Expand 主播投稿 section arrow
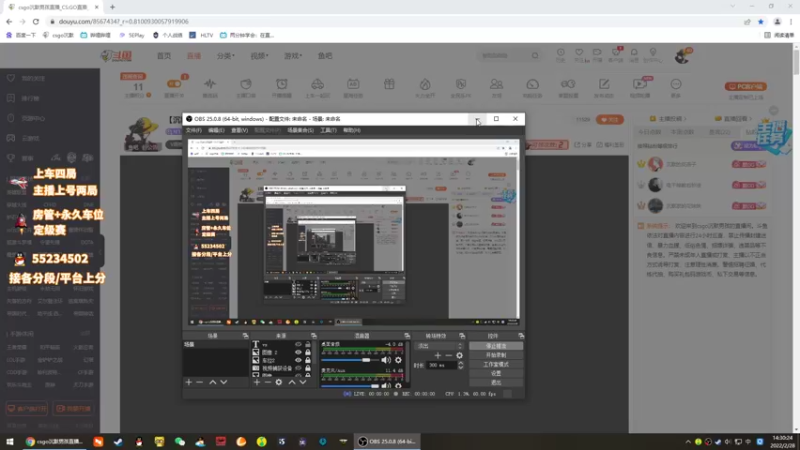 [685, 119]
